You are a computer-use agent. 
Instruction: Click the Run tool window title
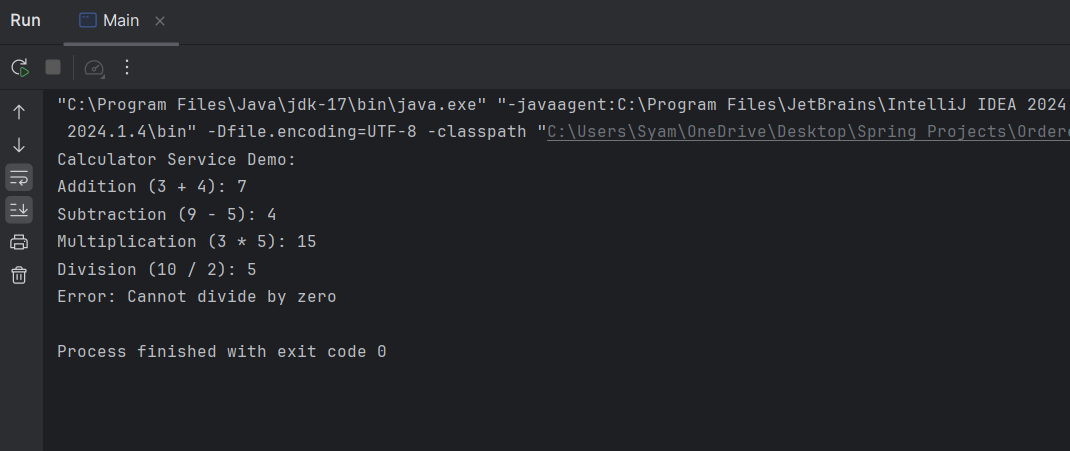(x=25, y=21)
